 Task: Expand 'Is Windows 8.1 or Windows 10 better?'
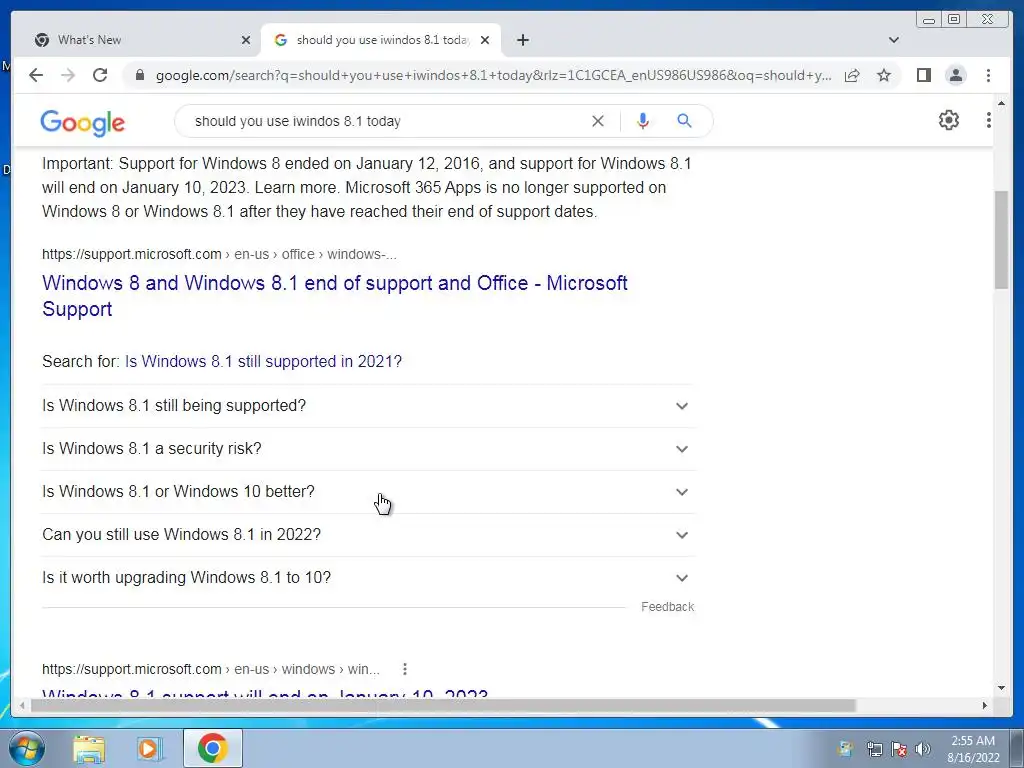coord(368,492)
